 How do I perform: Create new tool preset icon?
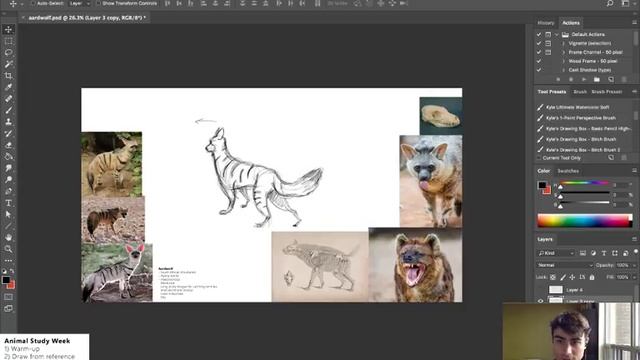pos(611,158)
